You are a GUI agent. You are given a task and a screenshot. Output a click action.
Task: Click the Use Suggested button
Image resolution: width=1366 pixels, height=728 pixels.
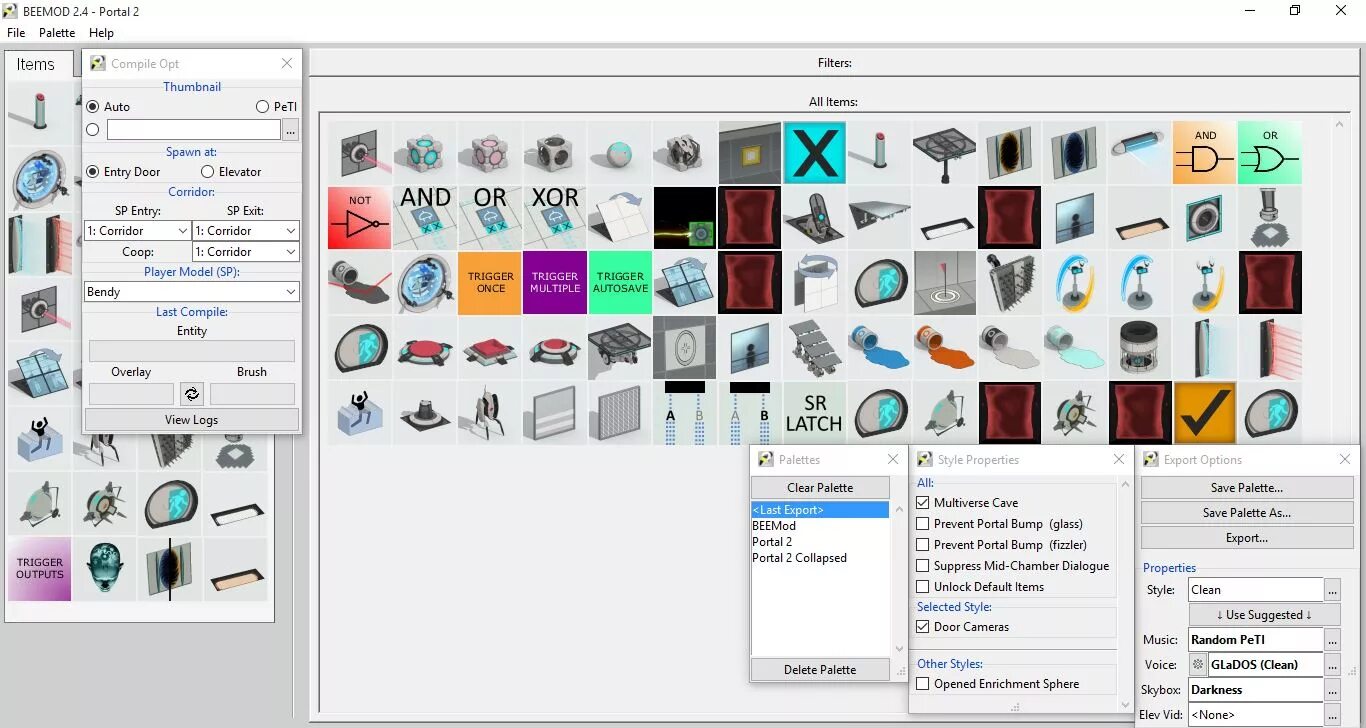pyautogui.click(x=1264, y=615)
